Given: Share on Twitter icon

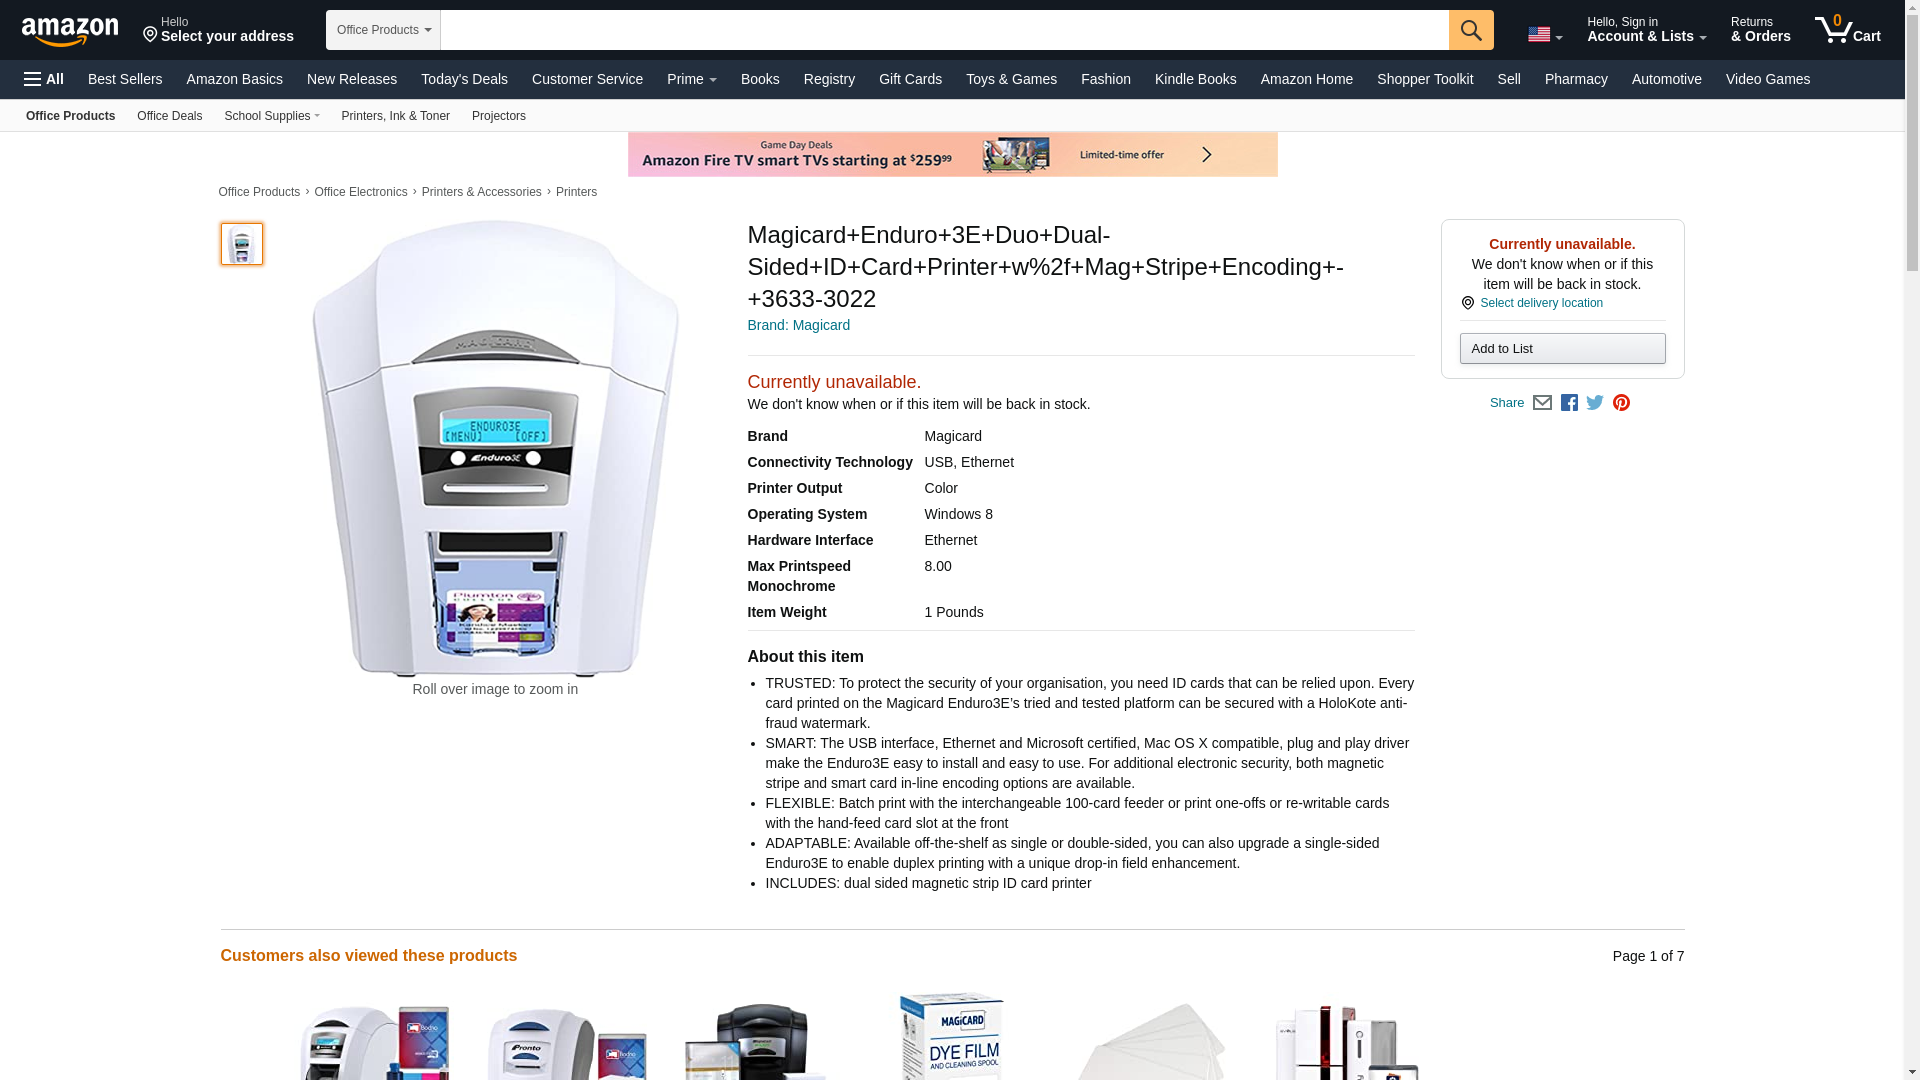Looking at the screenshot, I should point(1595,403).
